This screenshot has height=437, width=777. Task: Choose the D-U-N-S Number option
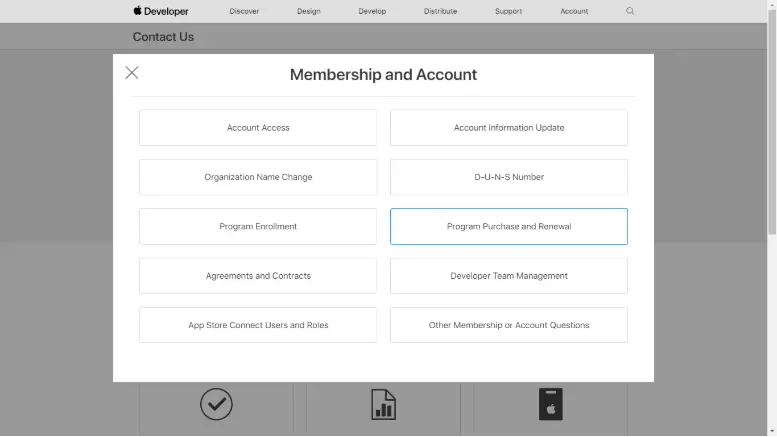509,177
